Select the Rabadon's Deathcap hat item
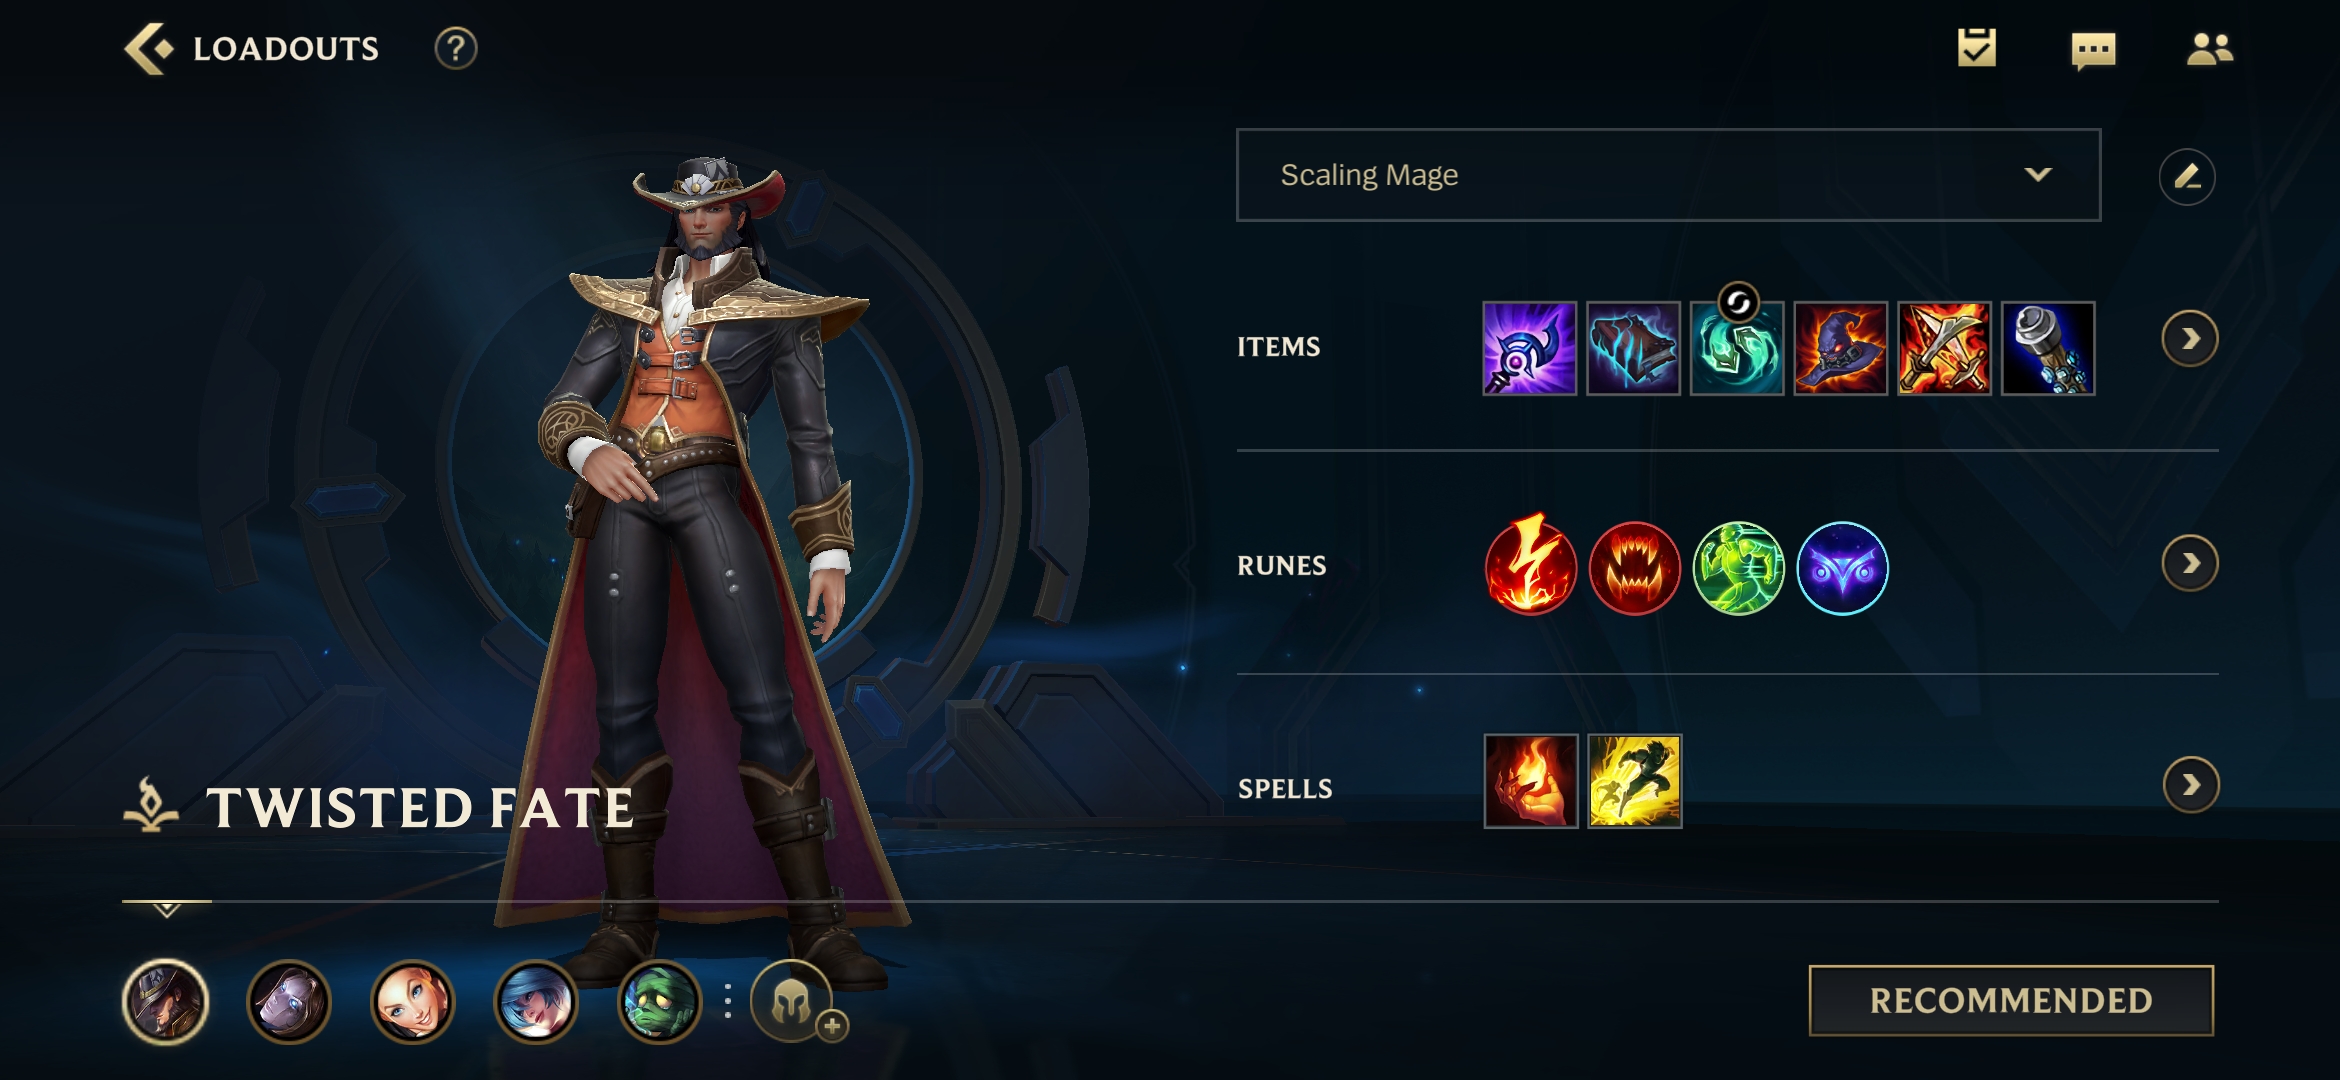Screen dimensions: 2340x1080 (x=1840, y=348)
